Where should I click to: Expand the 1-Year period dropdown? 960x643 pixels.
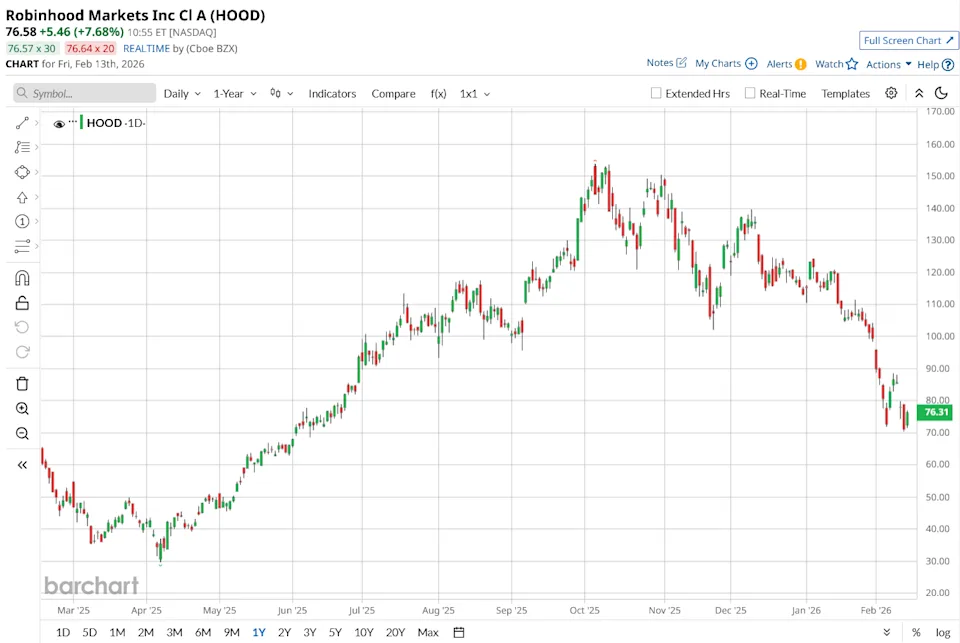pyautogui.click(x=235, y=93)
